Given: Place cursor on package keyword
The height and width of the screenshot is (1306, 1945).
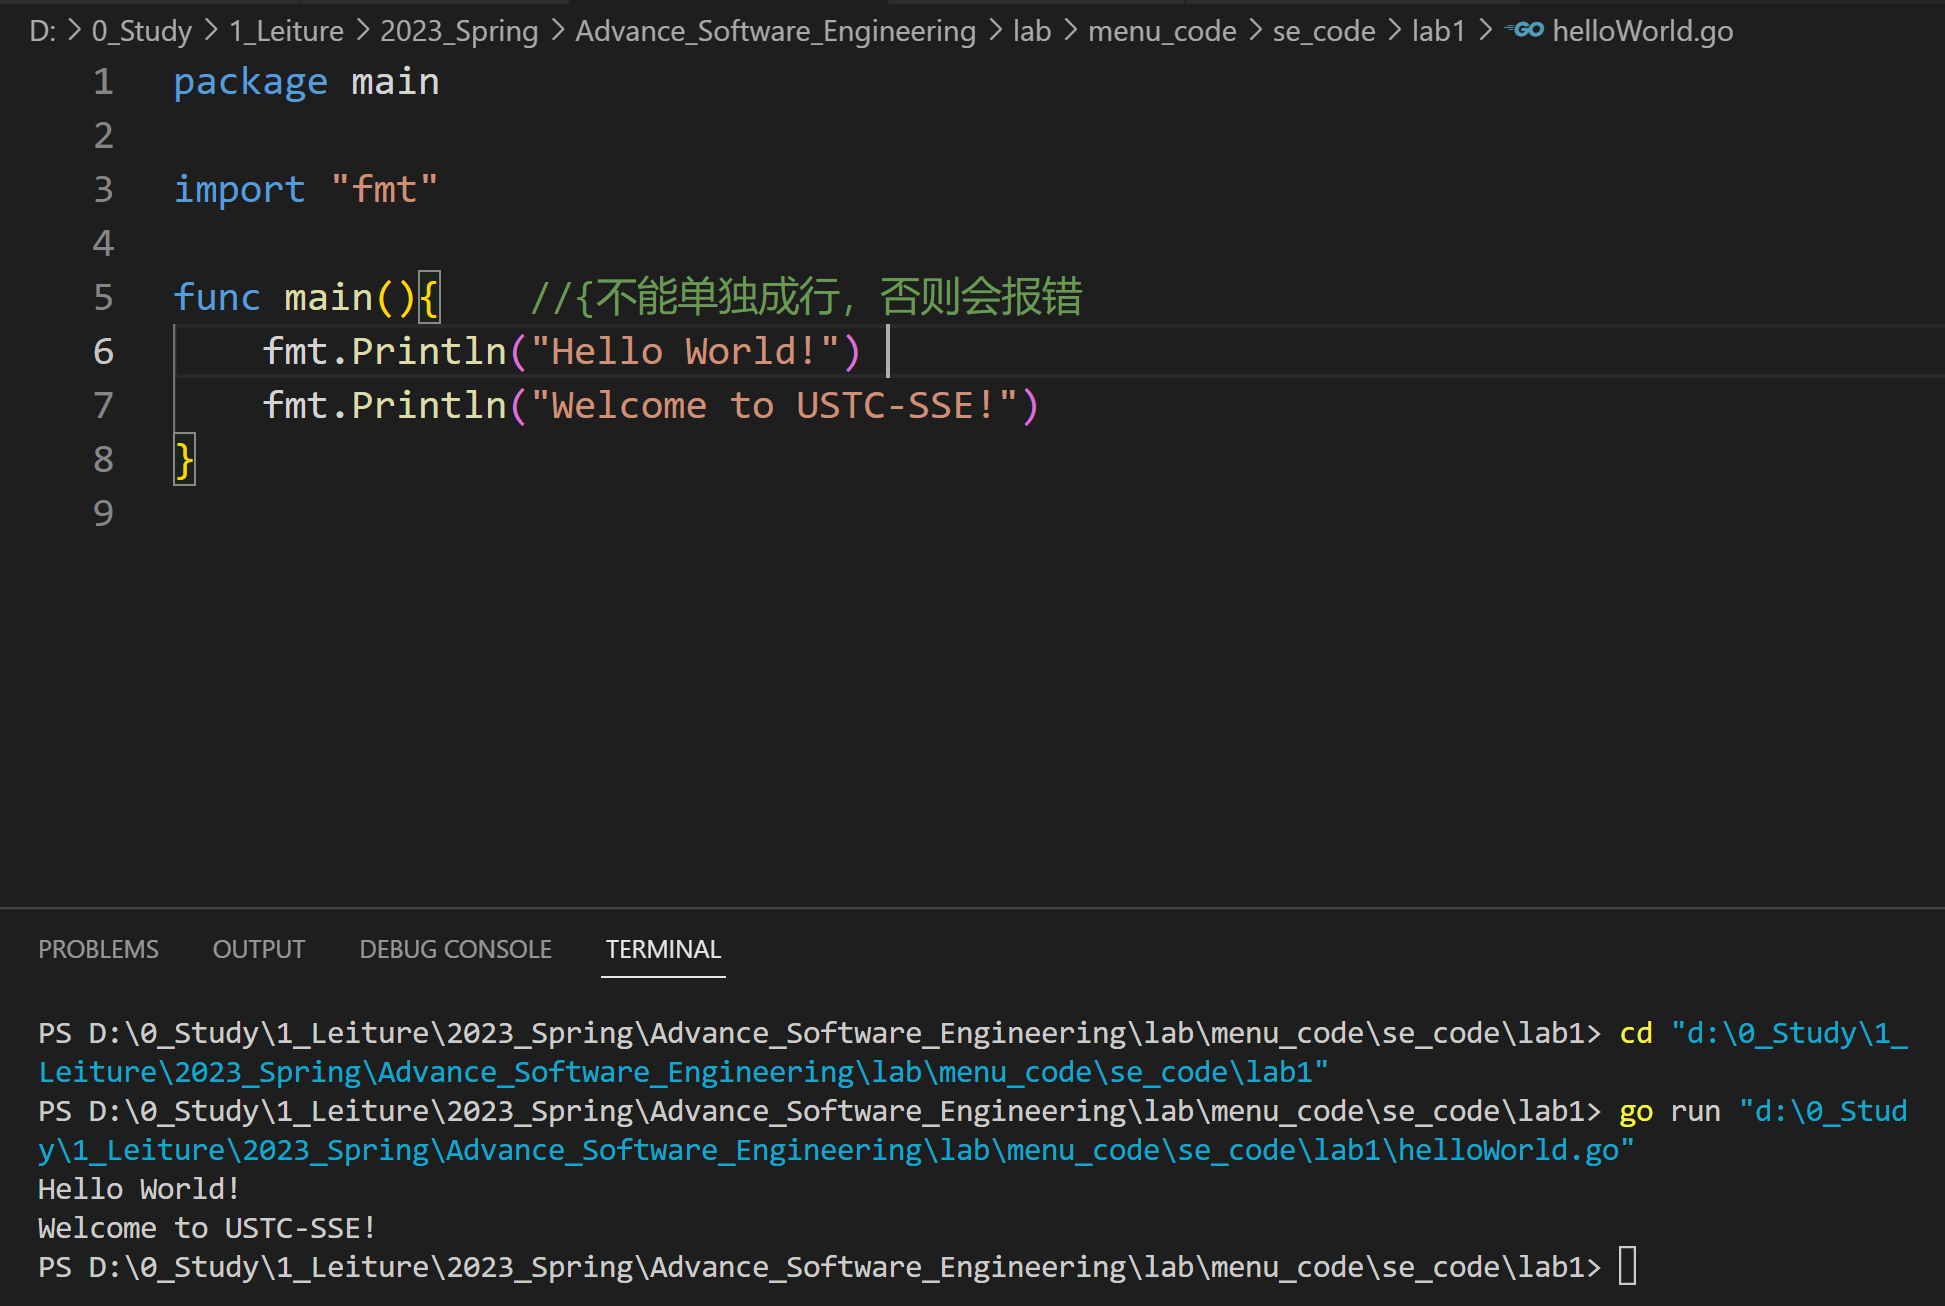Looking at the screenshot, I should click(250, 82).
